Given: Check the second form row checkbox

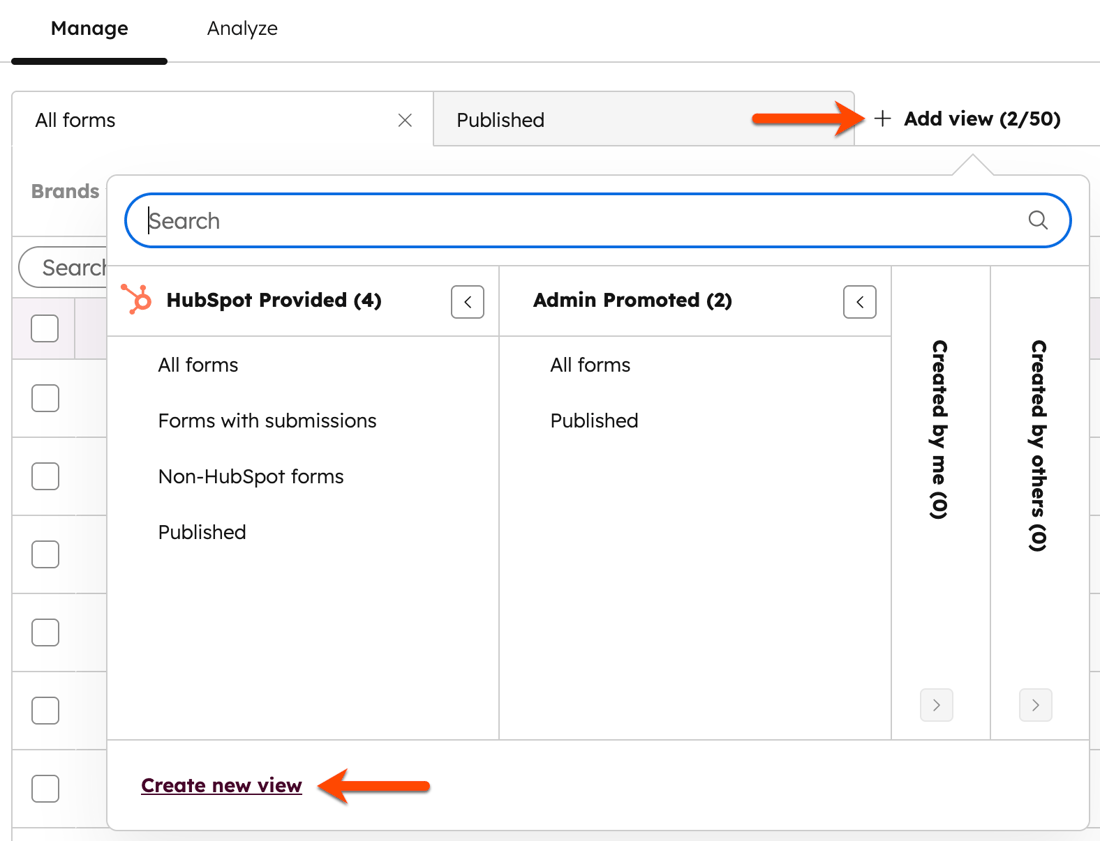Looking at the screenshot, I should 44,476.
